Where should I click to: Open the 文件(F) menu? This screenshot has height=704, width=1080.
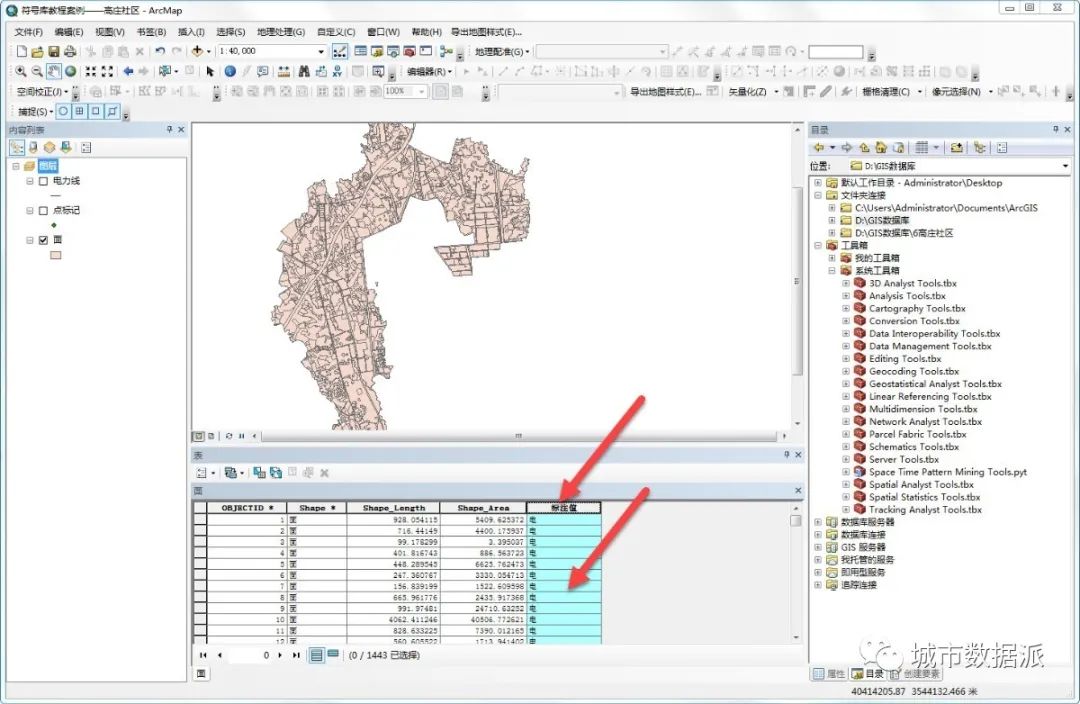coord(28,32)
